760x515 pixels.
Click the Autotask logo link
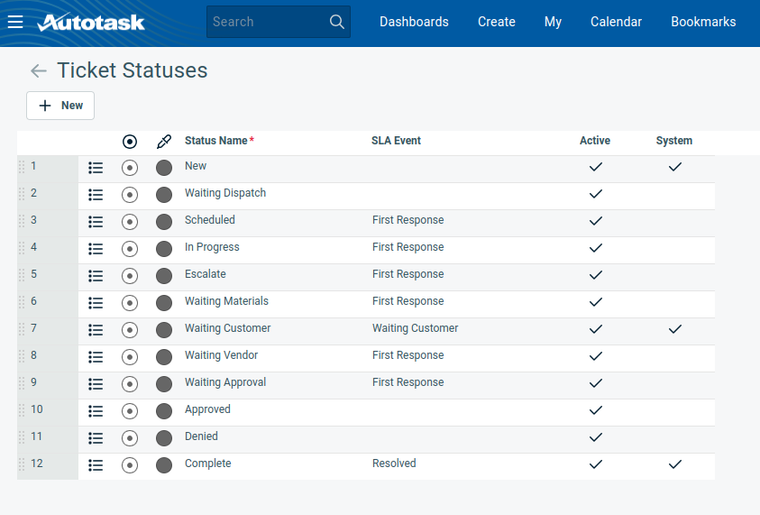(x=91, y=22)
